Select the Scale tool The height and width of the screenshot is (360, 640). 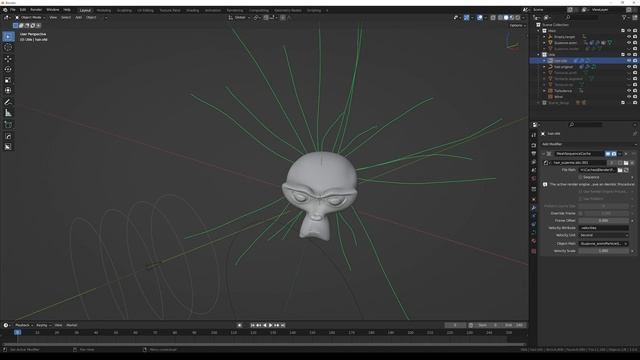[x=8, y=80]
